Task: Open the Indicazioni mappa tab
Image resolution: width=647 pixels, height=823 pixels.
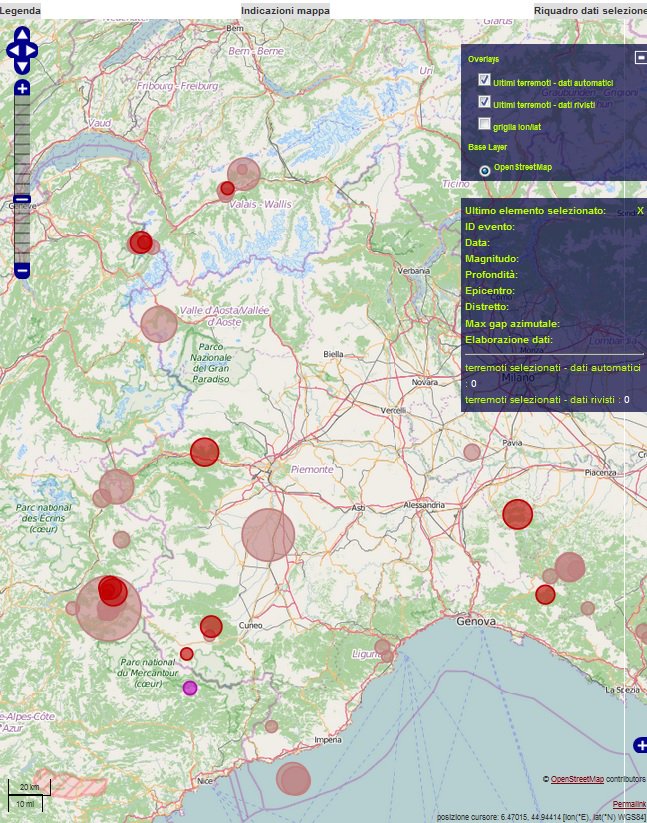Action: [285, 10]
